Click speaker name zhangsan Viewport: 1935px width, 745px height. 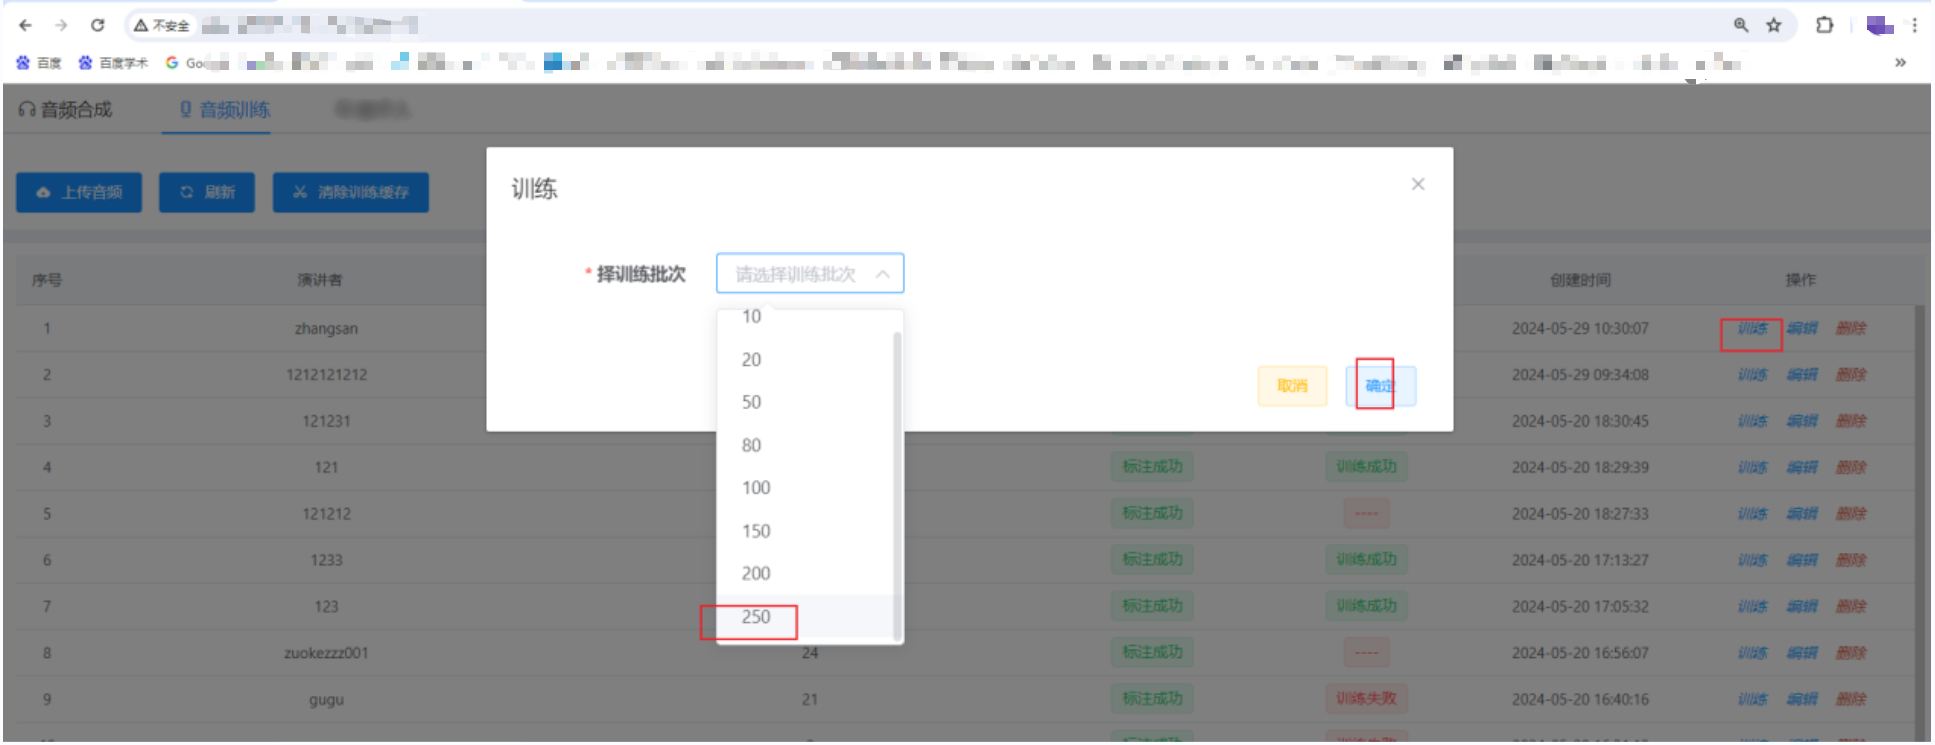[x=326, y=328]
